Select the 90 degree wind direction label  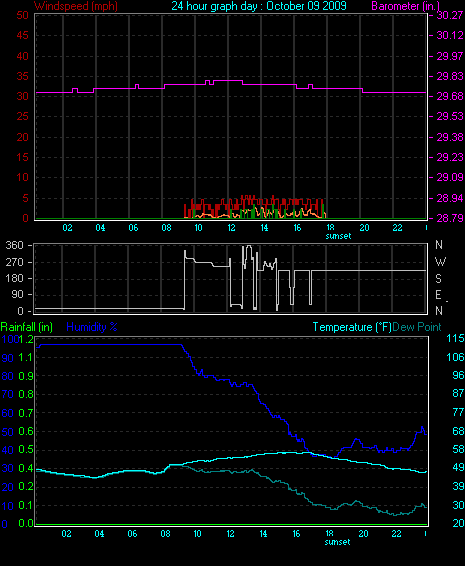coord(17,295)
